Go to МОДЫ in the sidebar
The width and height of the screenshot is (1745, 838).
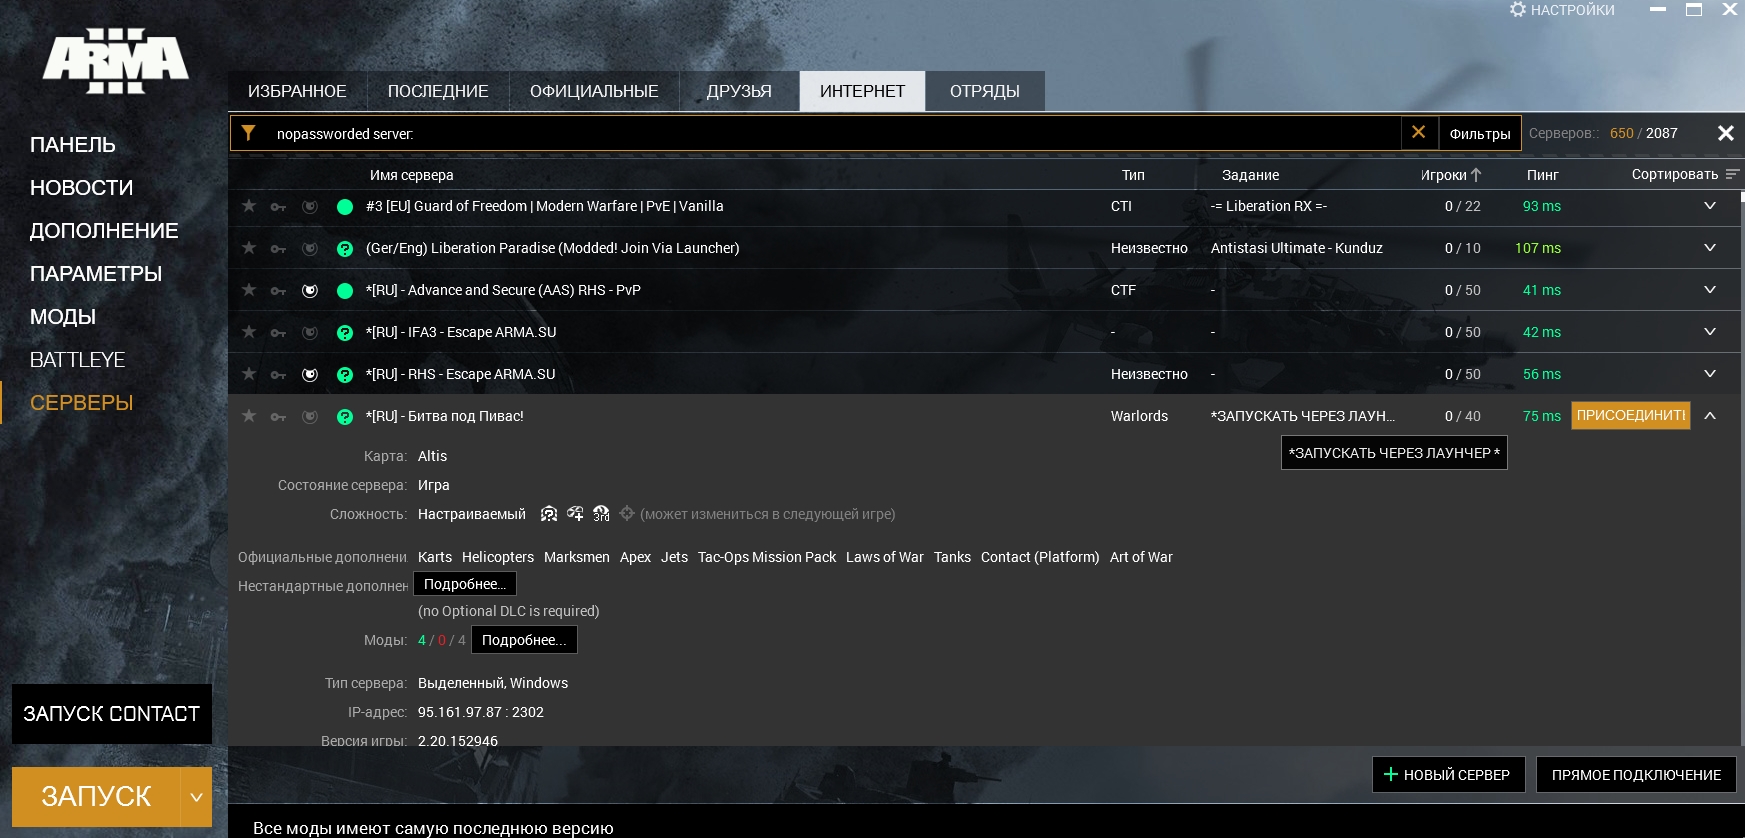click(63, 317)
